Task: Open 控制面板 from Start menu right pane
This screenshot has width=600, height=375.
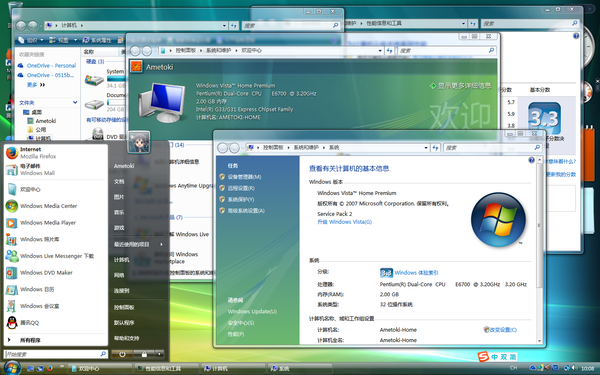Action: [x=124, y=307]
